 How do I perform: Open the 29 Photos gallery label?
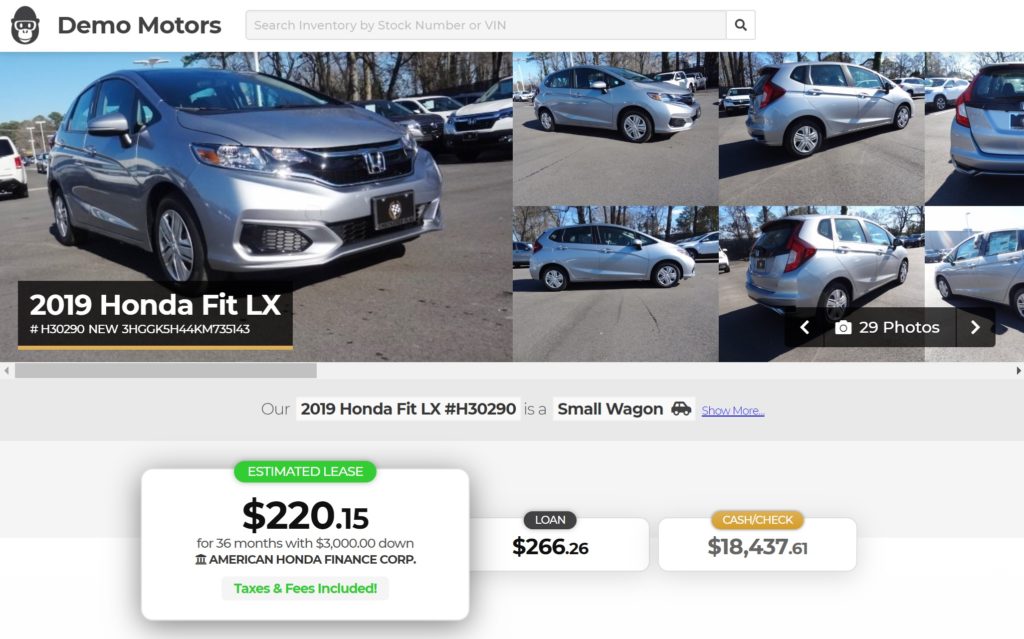coord(899,327)
